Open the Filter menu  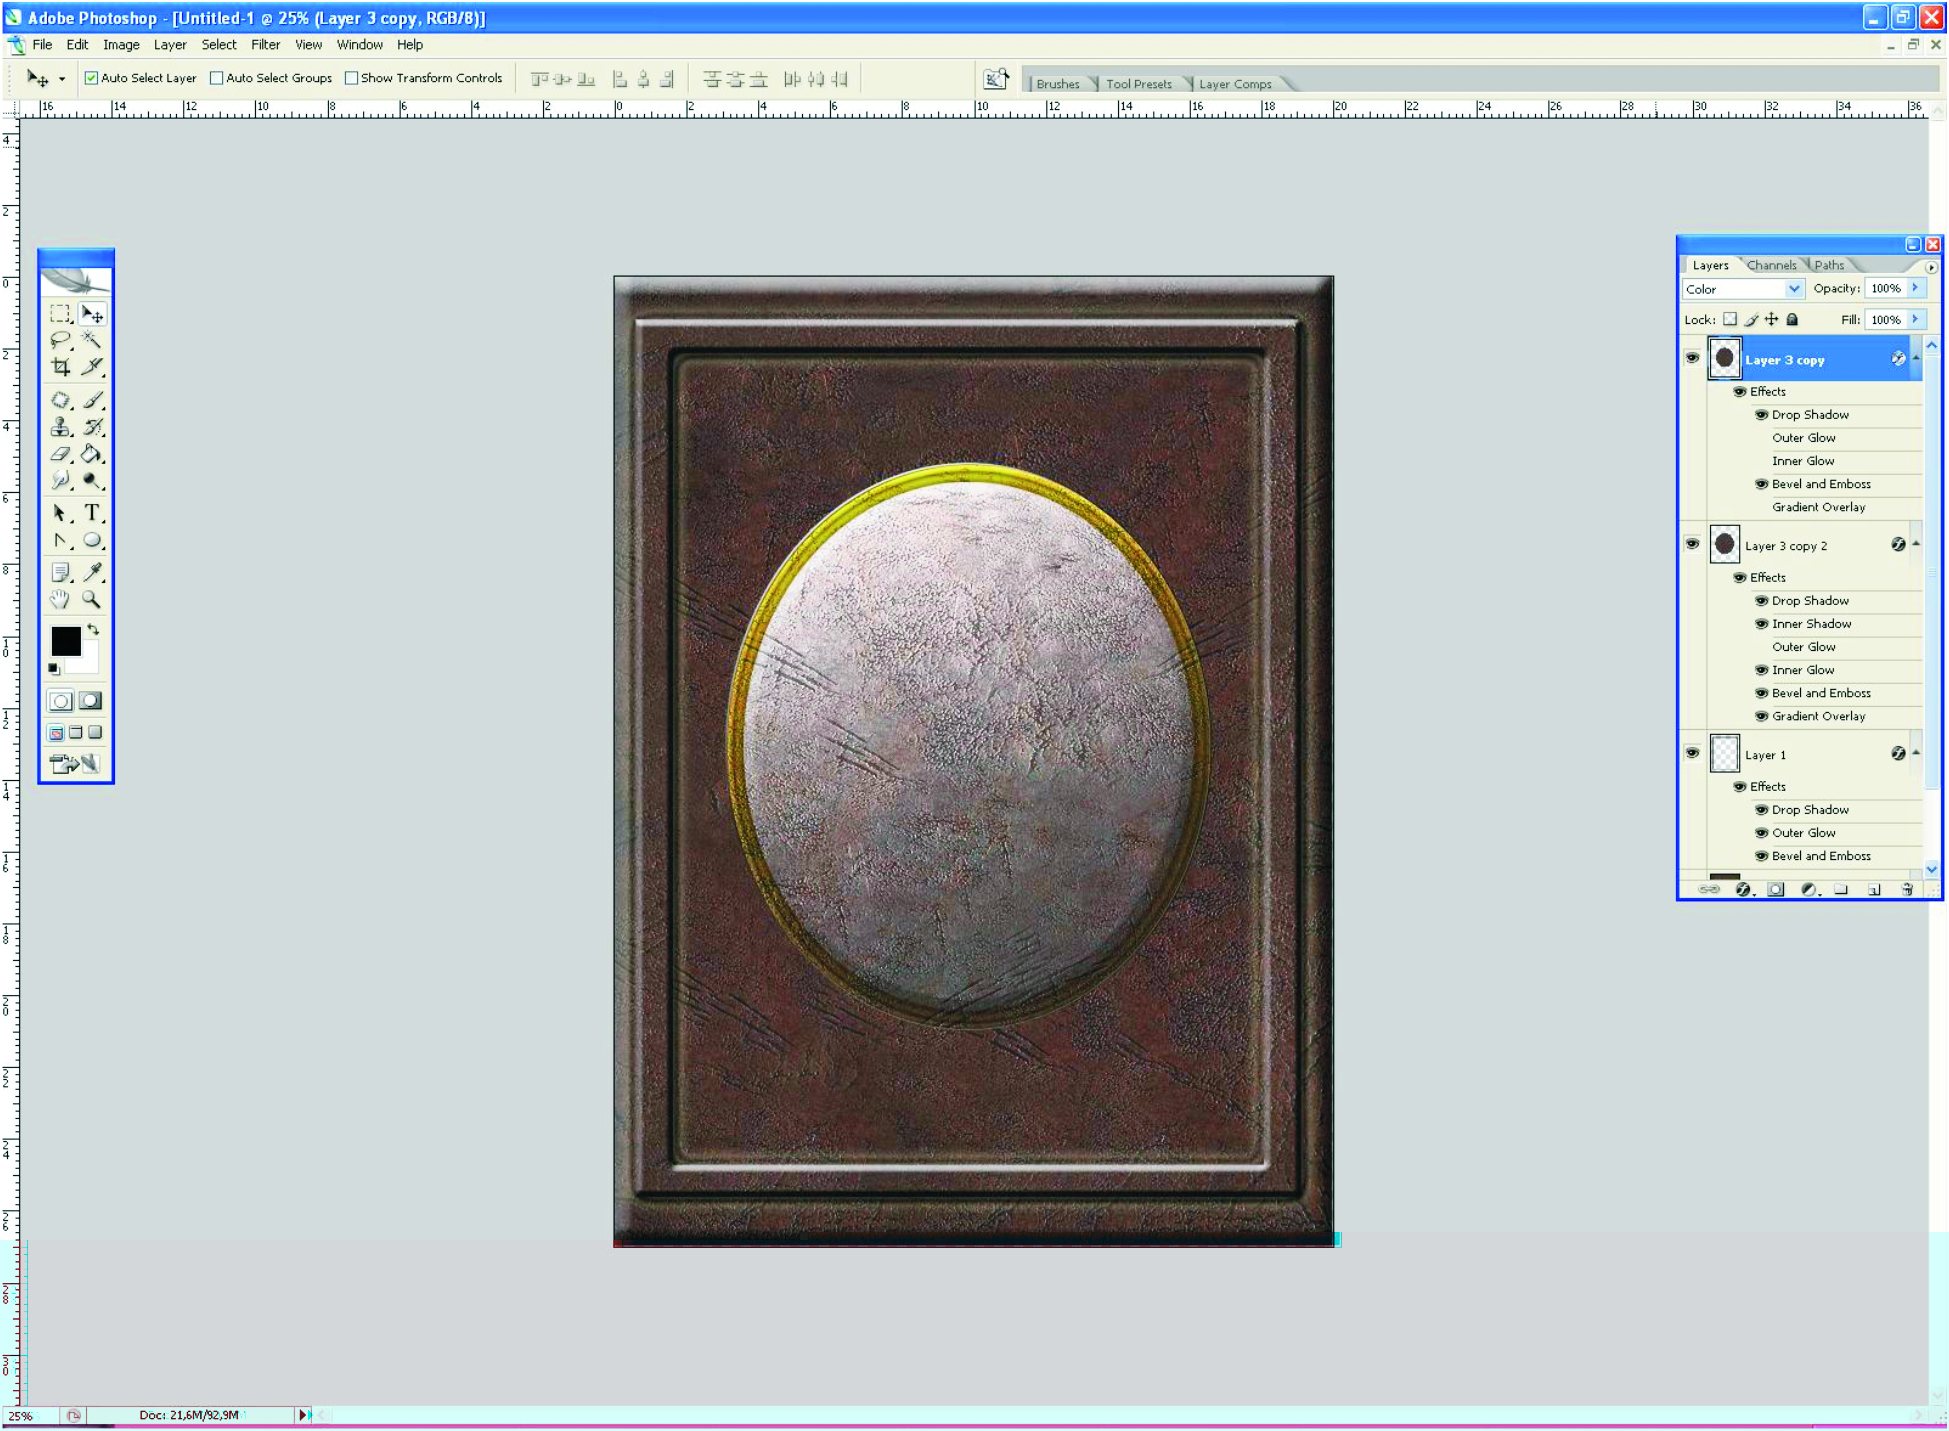pyautogui.click(x=265, y=45)
